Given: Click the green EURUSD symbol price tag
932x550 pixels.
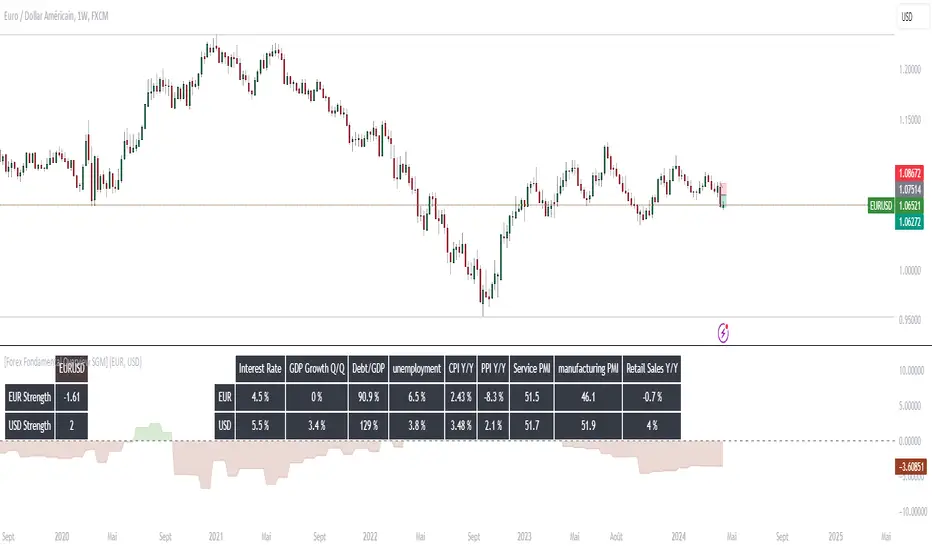Looking at the screenshot, I should 880,205.
